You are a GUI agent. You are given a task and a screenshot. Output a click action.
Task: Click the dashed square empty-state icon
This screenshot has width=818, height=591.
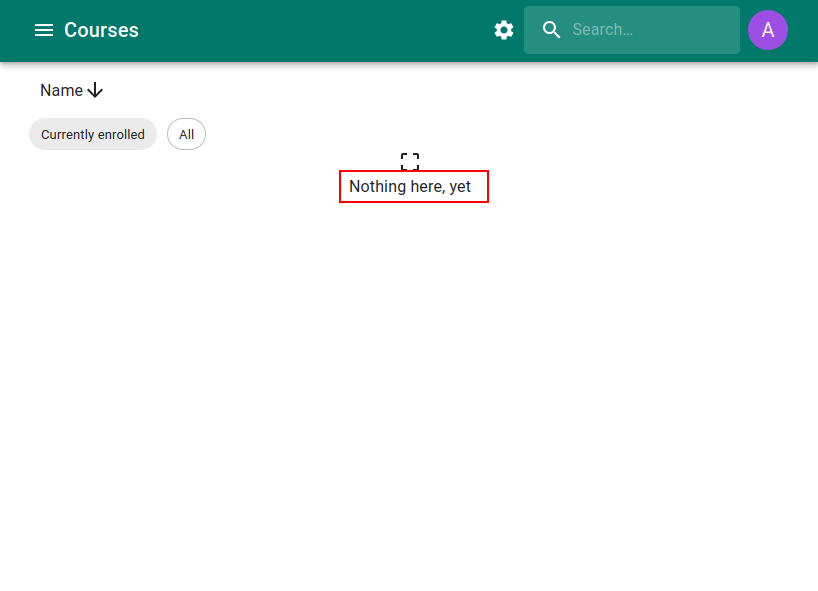click(410, 162)
